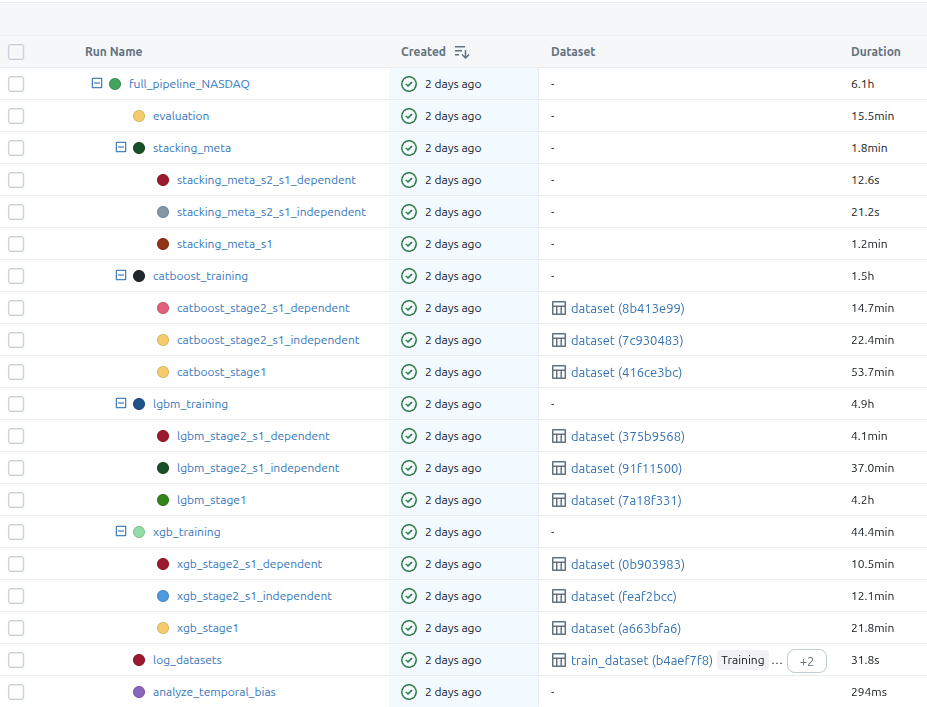Show more datasets via the +2 badge
The width and height of the screenshot is (927, 707).
806,661
